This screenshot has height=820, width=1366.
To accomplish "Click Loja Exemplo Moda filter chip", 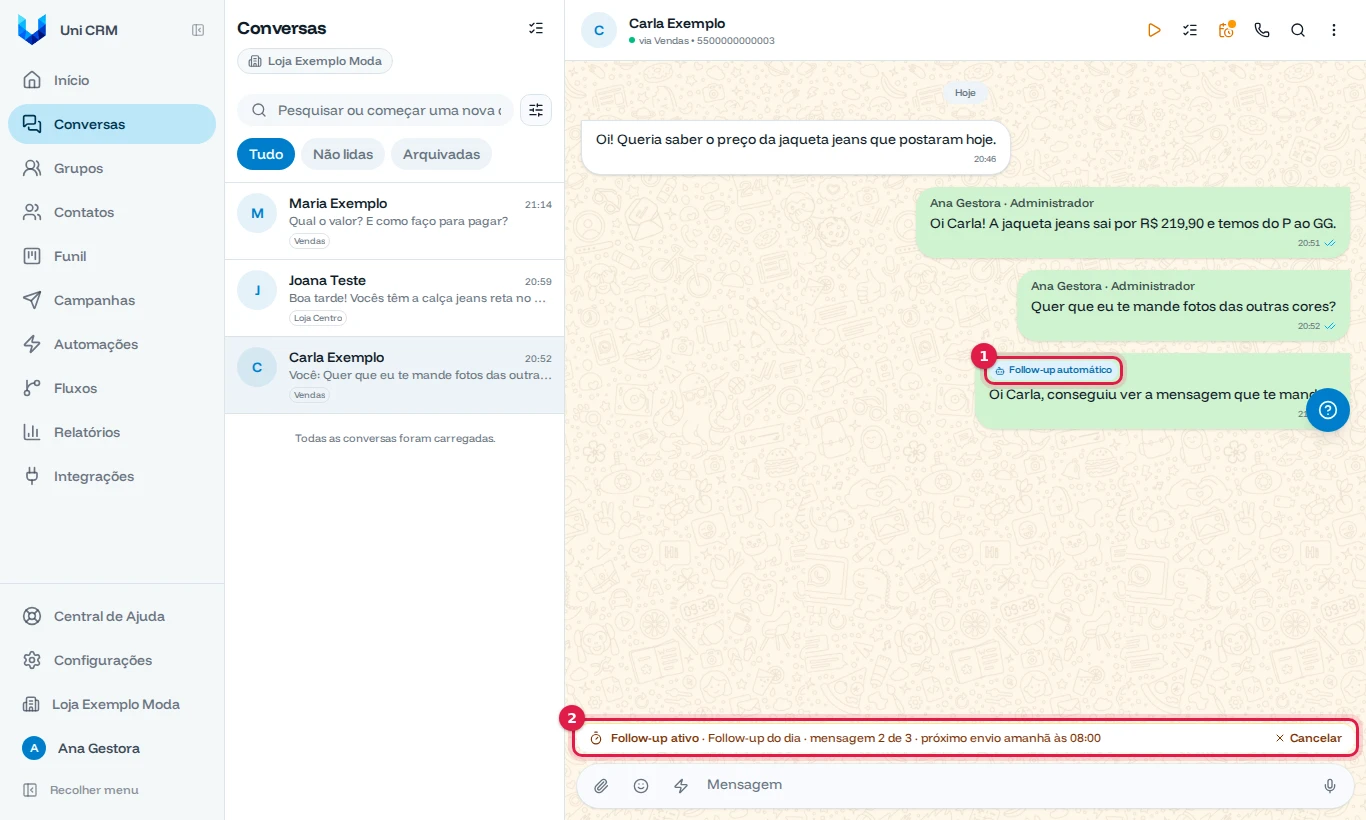I will point(315,61).
